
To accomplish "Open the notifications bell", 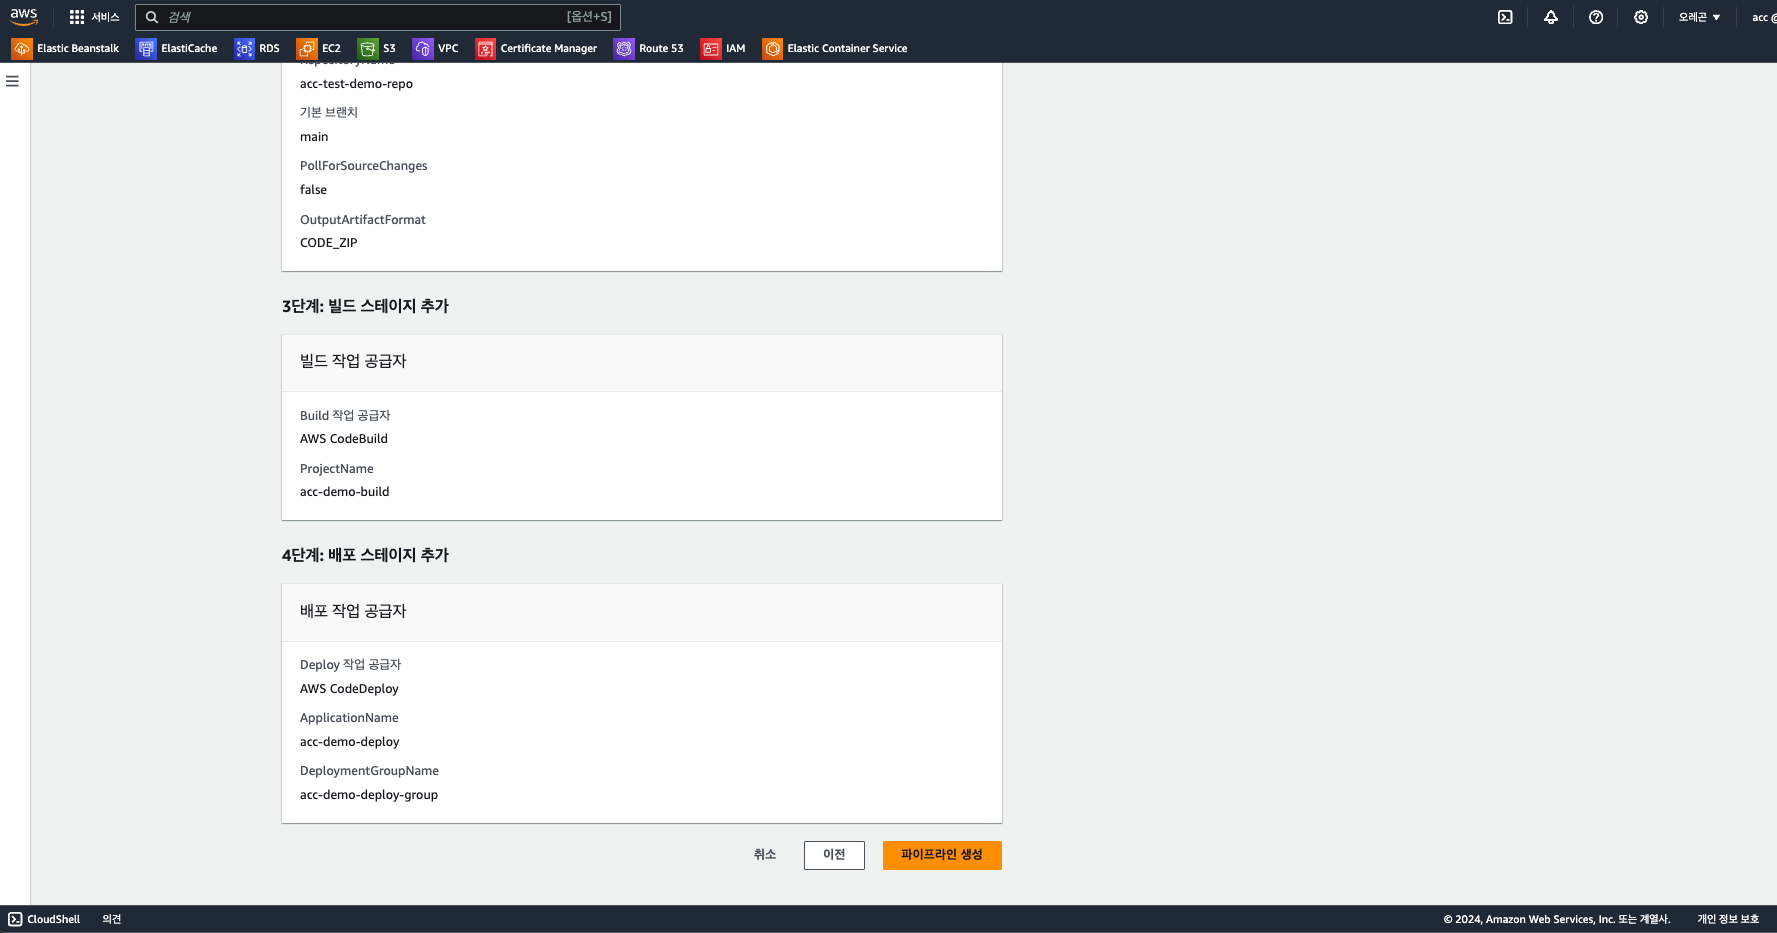I will (1551, 17).
